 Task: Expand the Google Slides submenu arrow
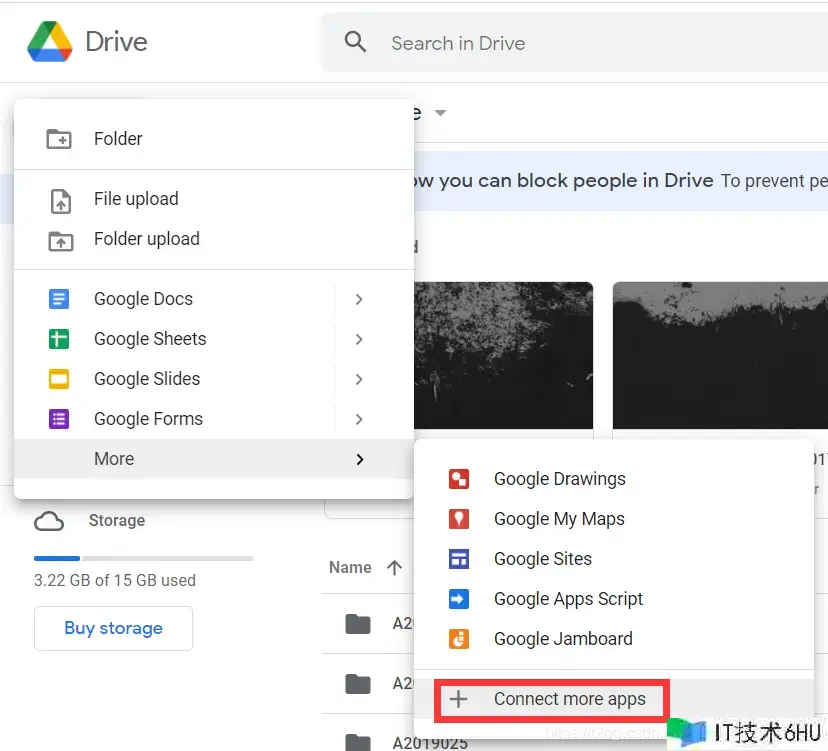[x=359, y=379]
